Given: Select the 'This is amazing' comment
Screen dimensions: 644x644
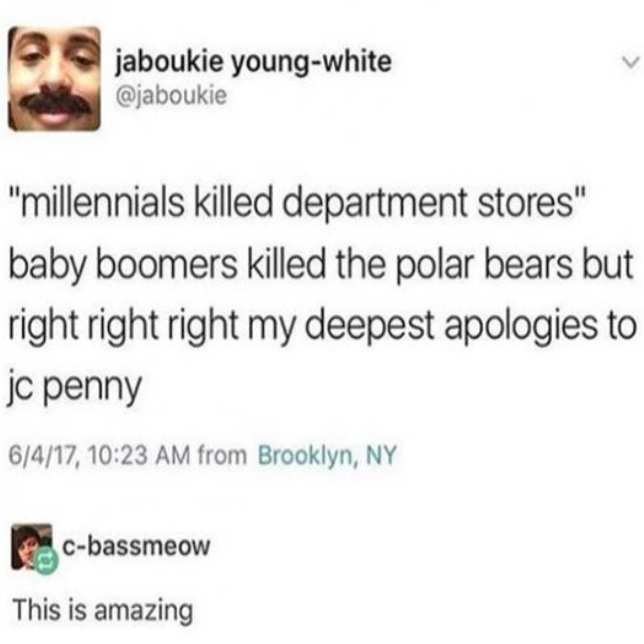Looking at the screenshot, I should tap(103, 610).
